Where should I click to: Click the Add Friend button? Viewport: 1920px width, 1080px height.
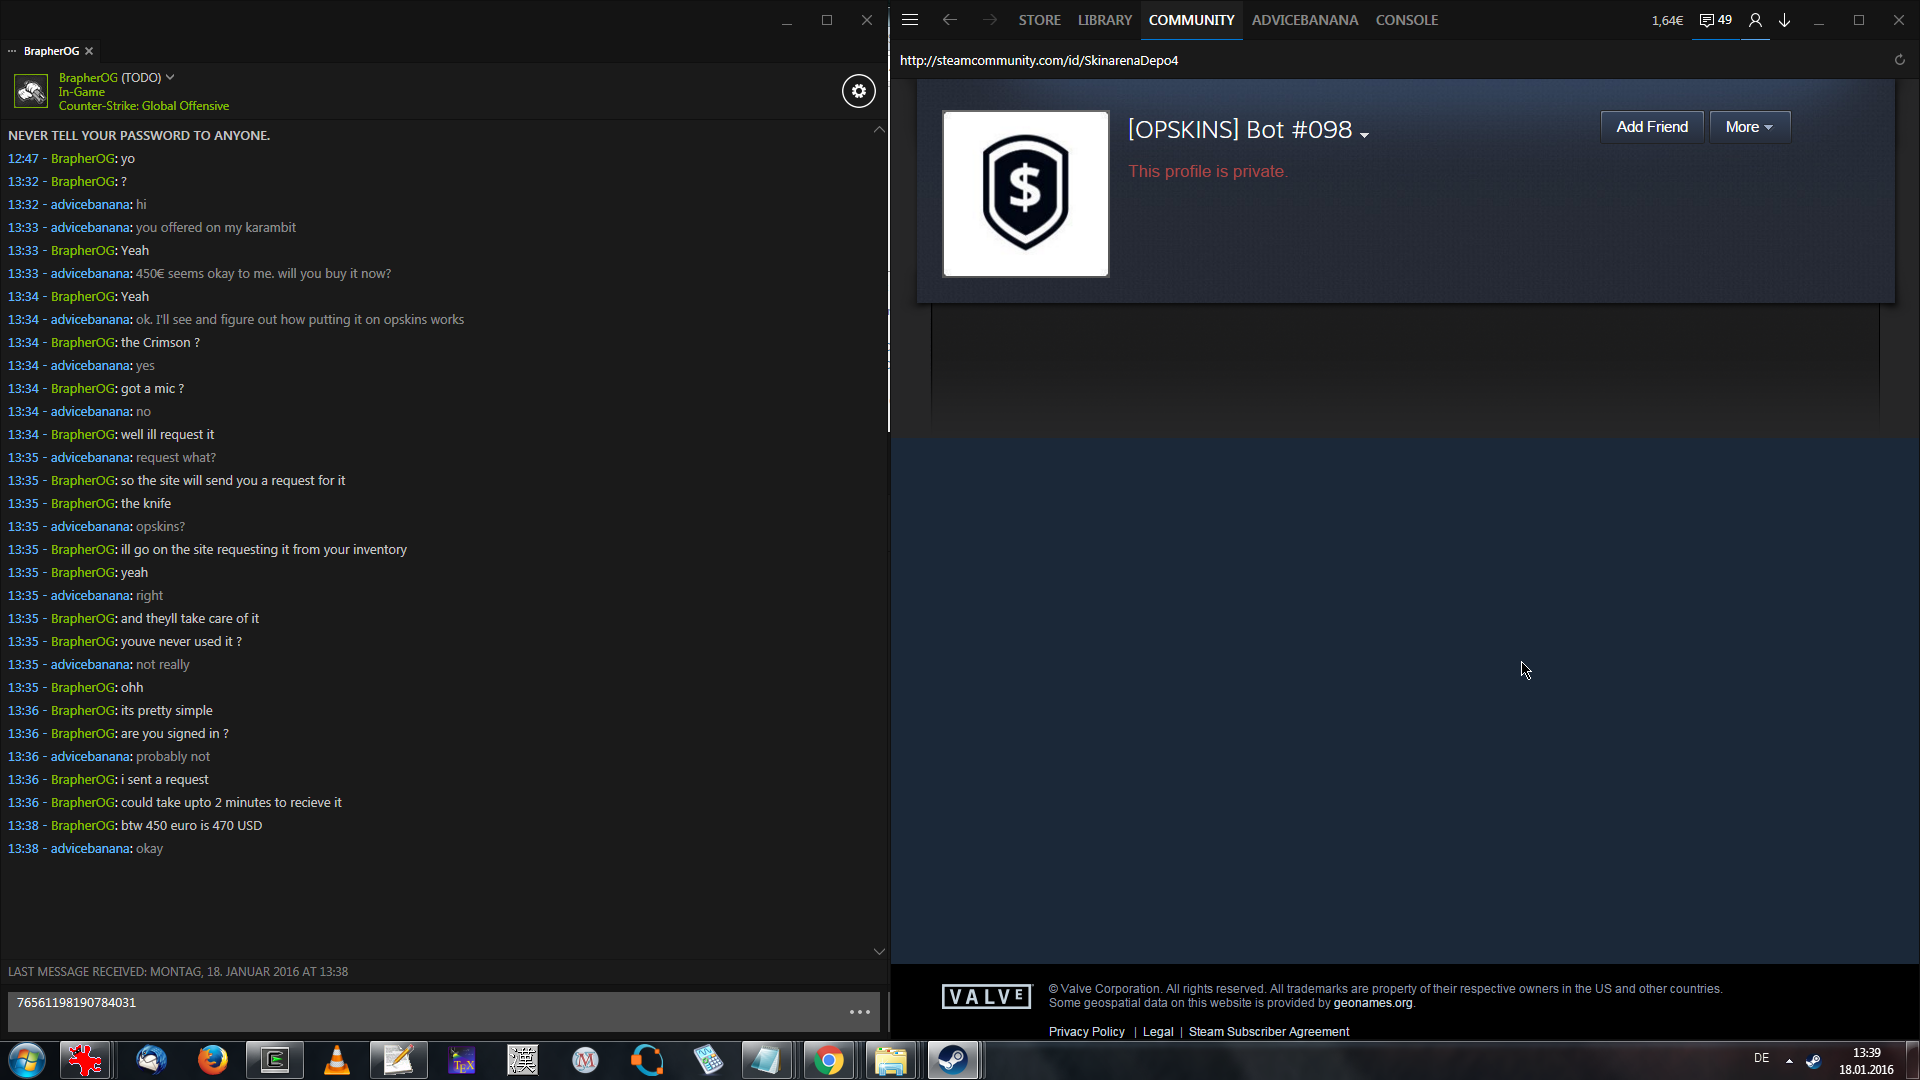tap(1651, 127)
